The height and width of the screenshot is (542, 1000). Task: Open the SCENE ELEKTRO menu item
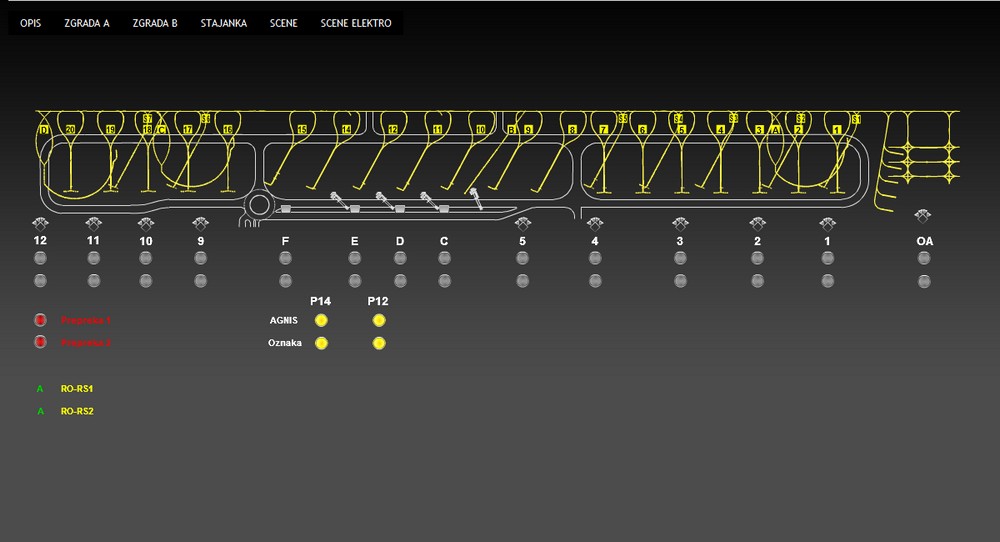click(x=356, y=23)
